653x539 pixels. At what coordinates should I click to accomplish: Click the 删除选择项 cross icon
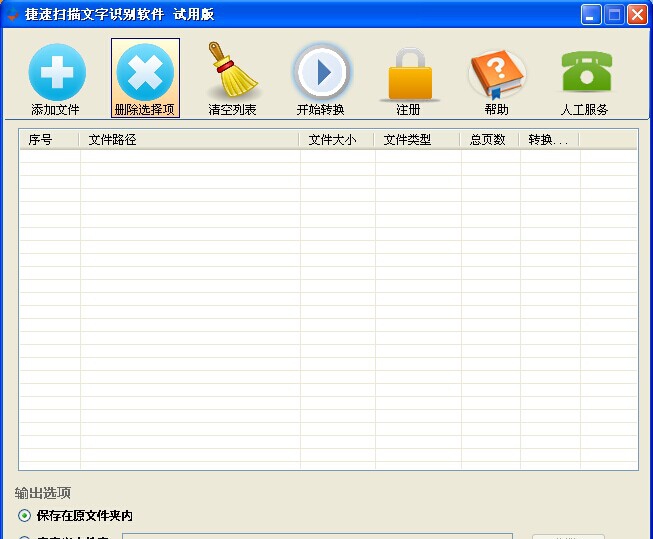[145, 72]
